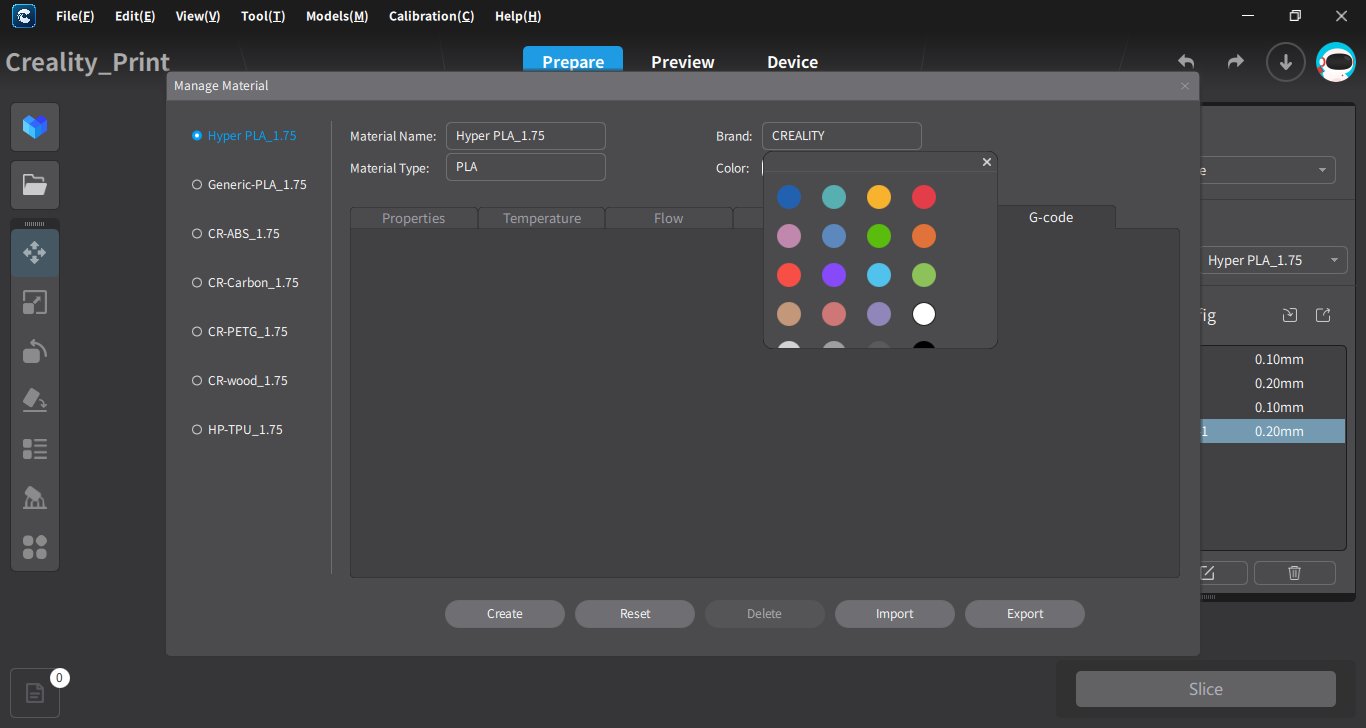This screenshot has width=1366, height=728.
Task: Click the trash delete button in right panel
Action: (x=1295, y=573)
